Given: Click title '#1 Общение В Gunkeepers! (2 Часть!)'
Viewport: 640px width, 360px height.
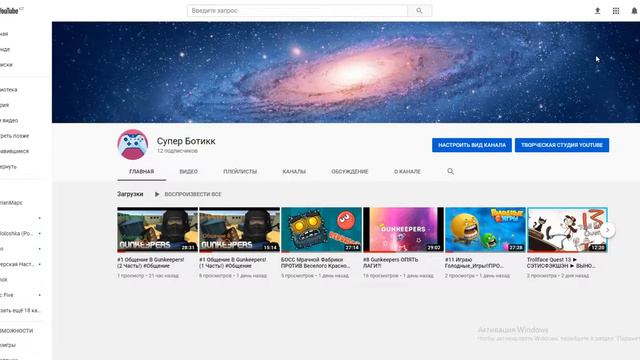Looking at the screenshot, I should pyautogui.click(x=151, y=262).
